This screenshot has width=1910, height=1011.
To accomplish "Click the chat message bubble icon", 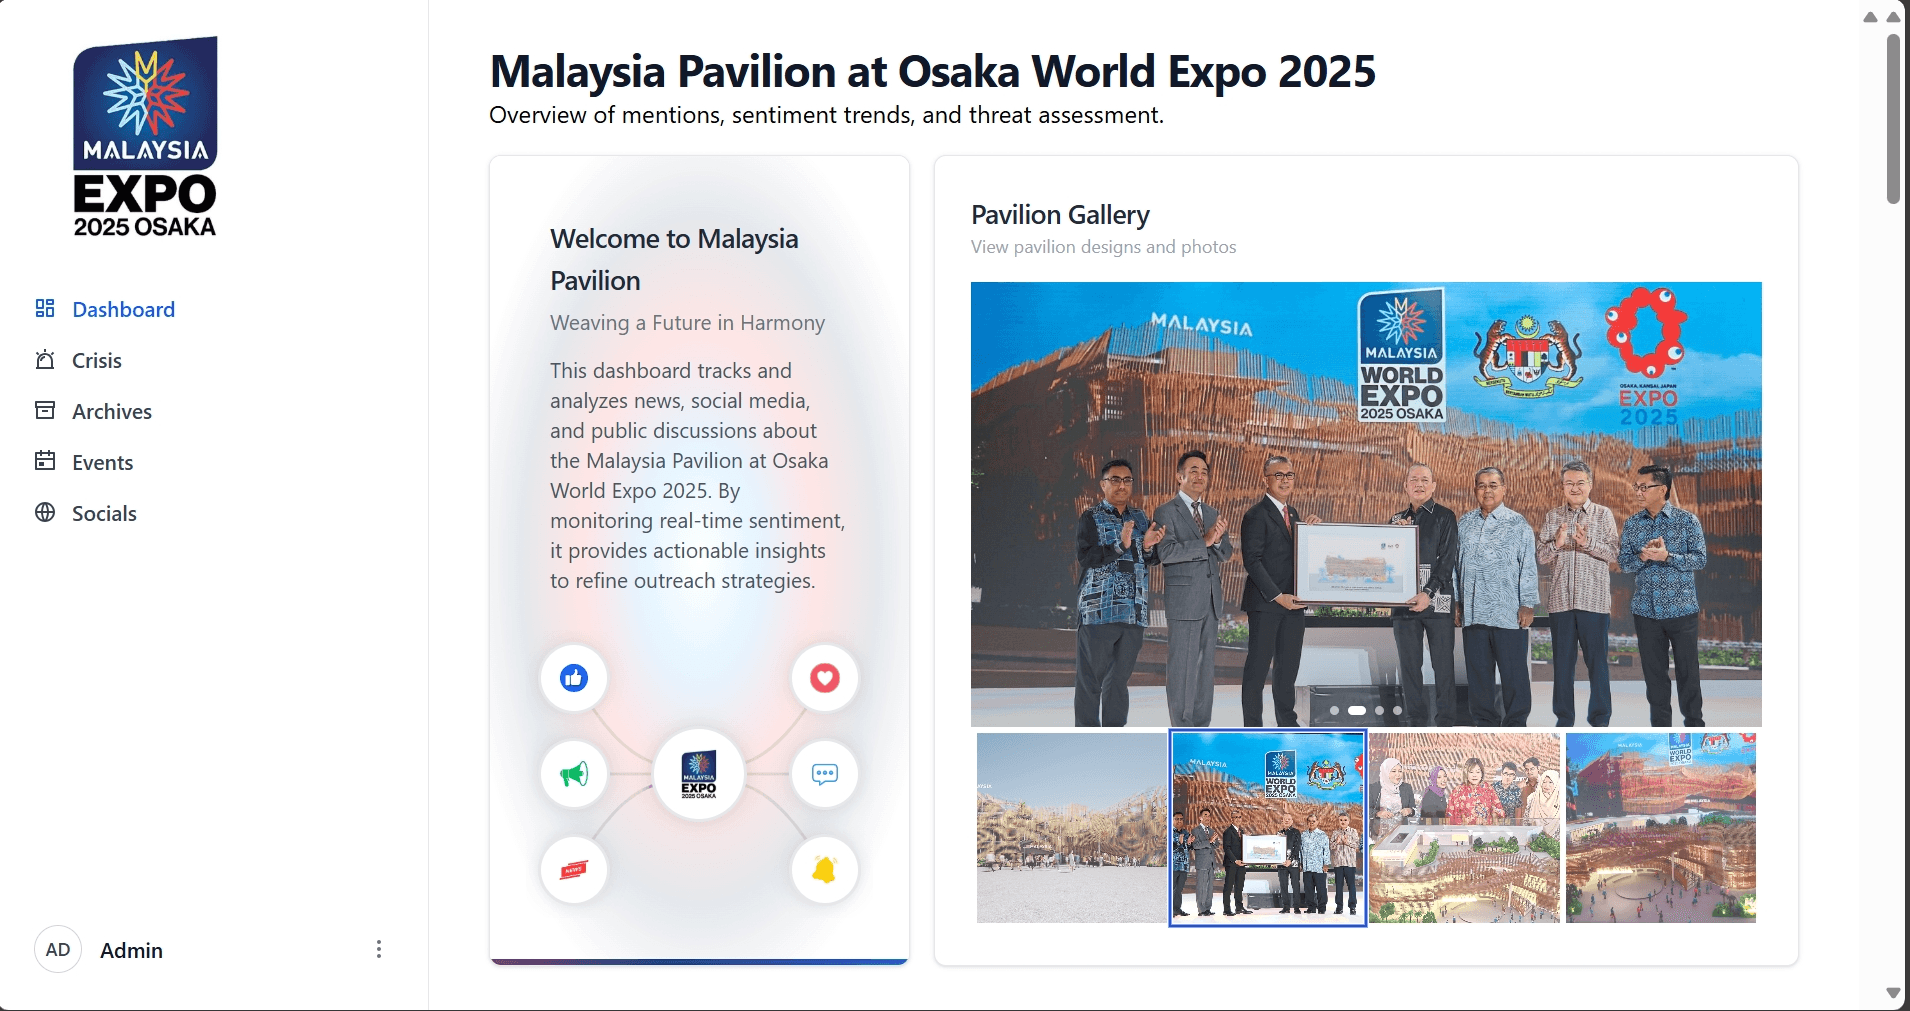I will pos(825,774).
